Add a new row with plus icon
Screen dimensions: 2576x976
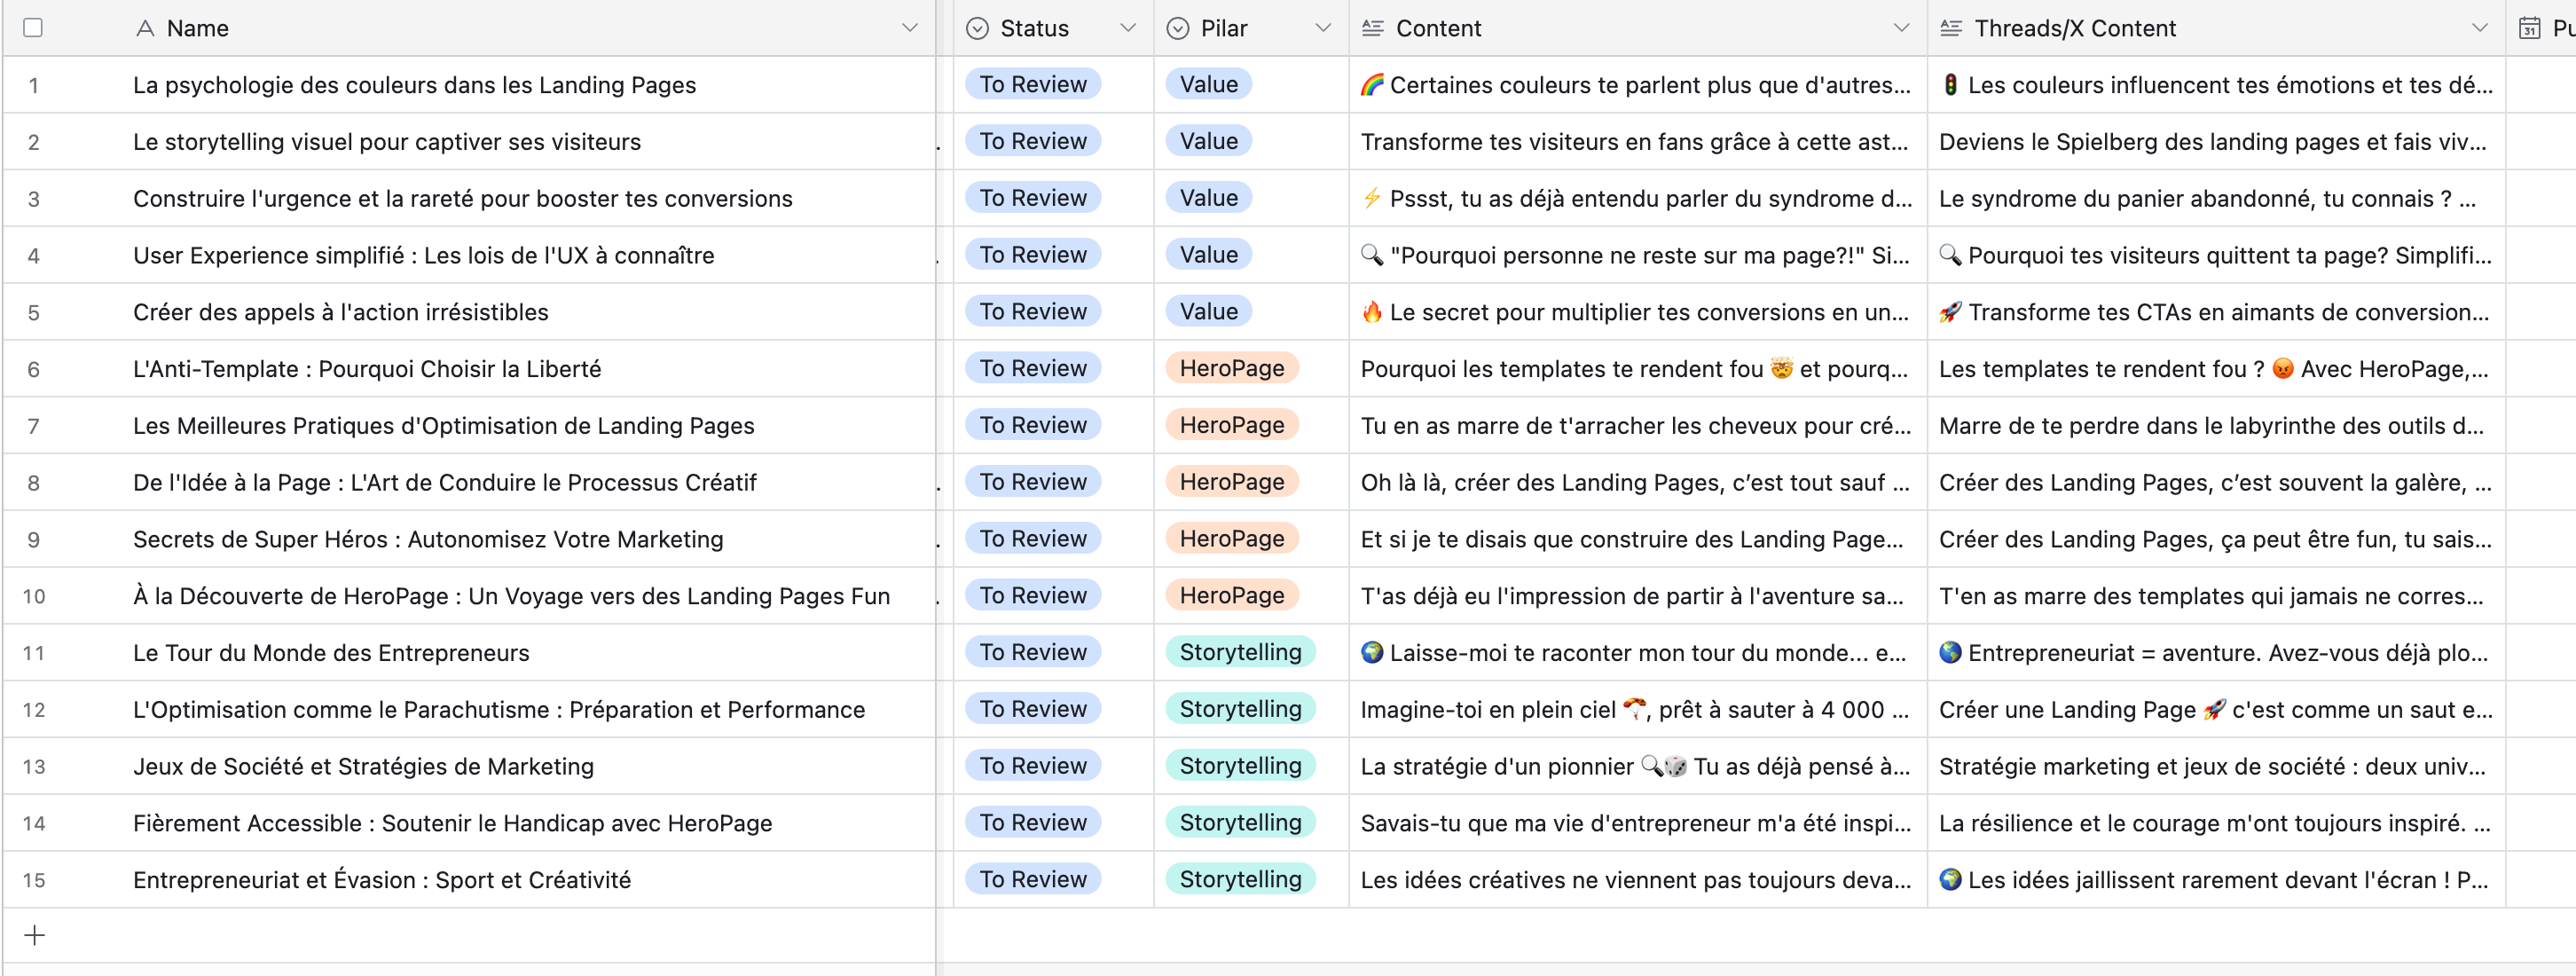34,935
